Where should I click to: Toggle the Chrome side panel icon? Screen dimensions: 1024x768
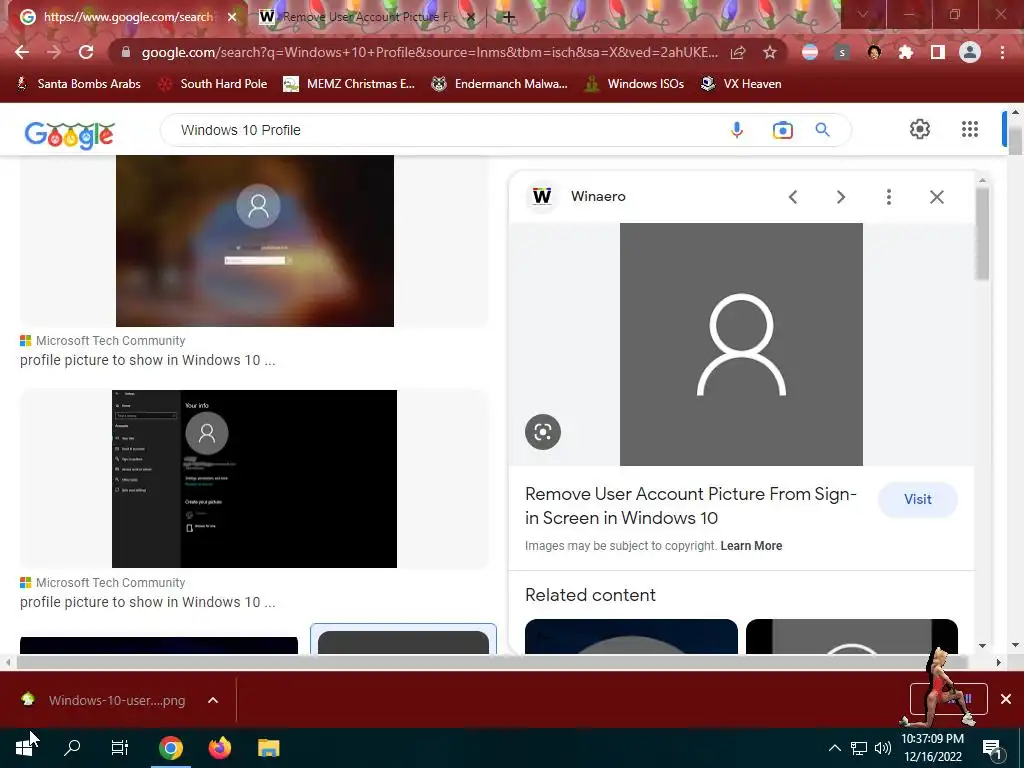(938, 52)
